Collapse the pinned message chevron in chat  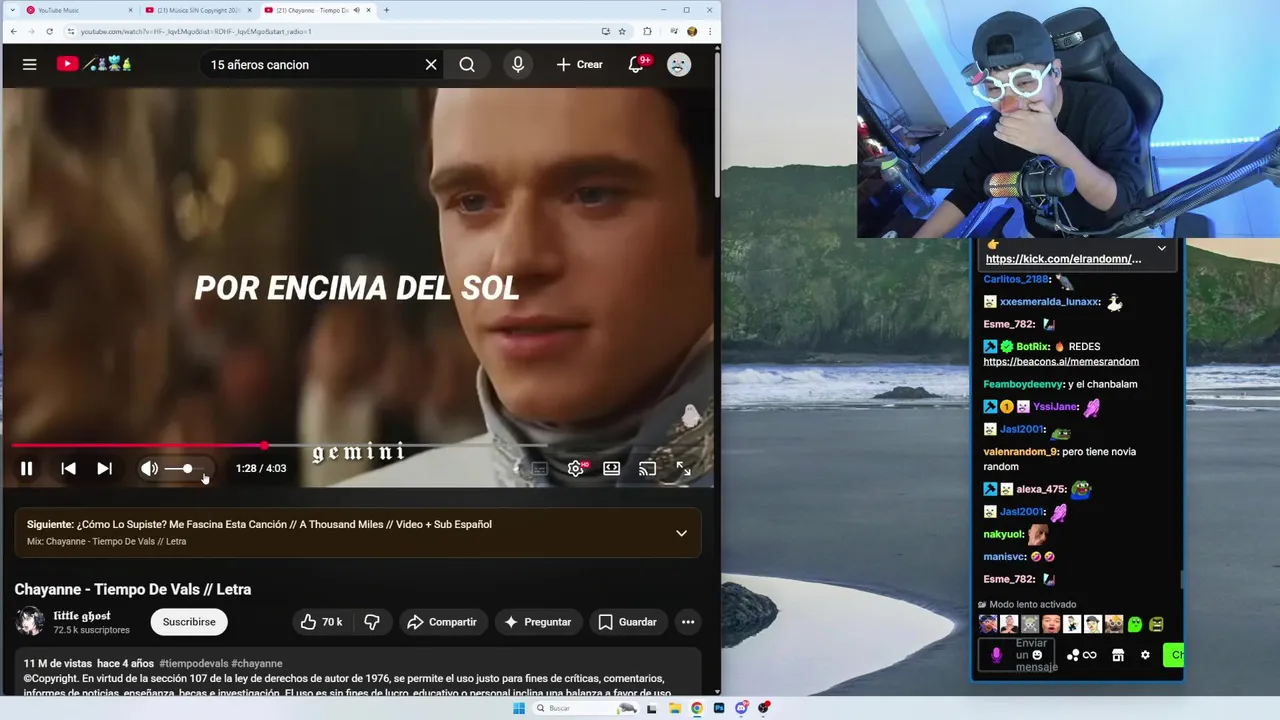(1161, 248)
